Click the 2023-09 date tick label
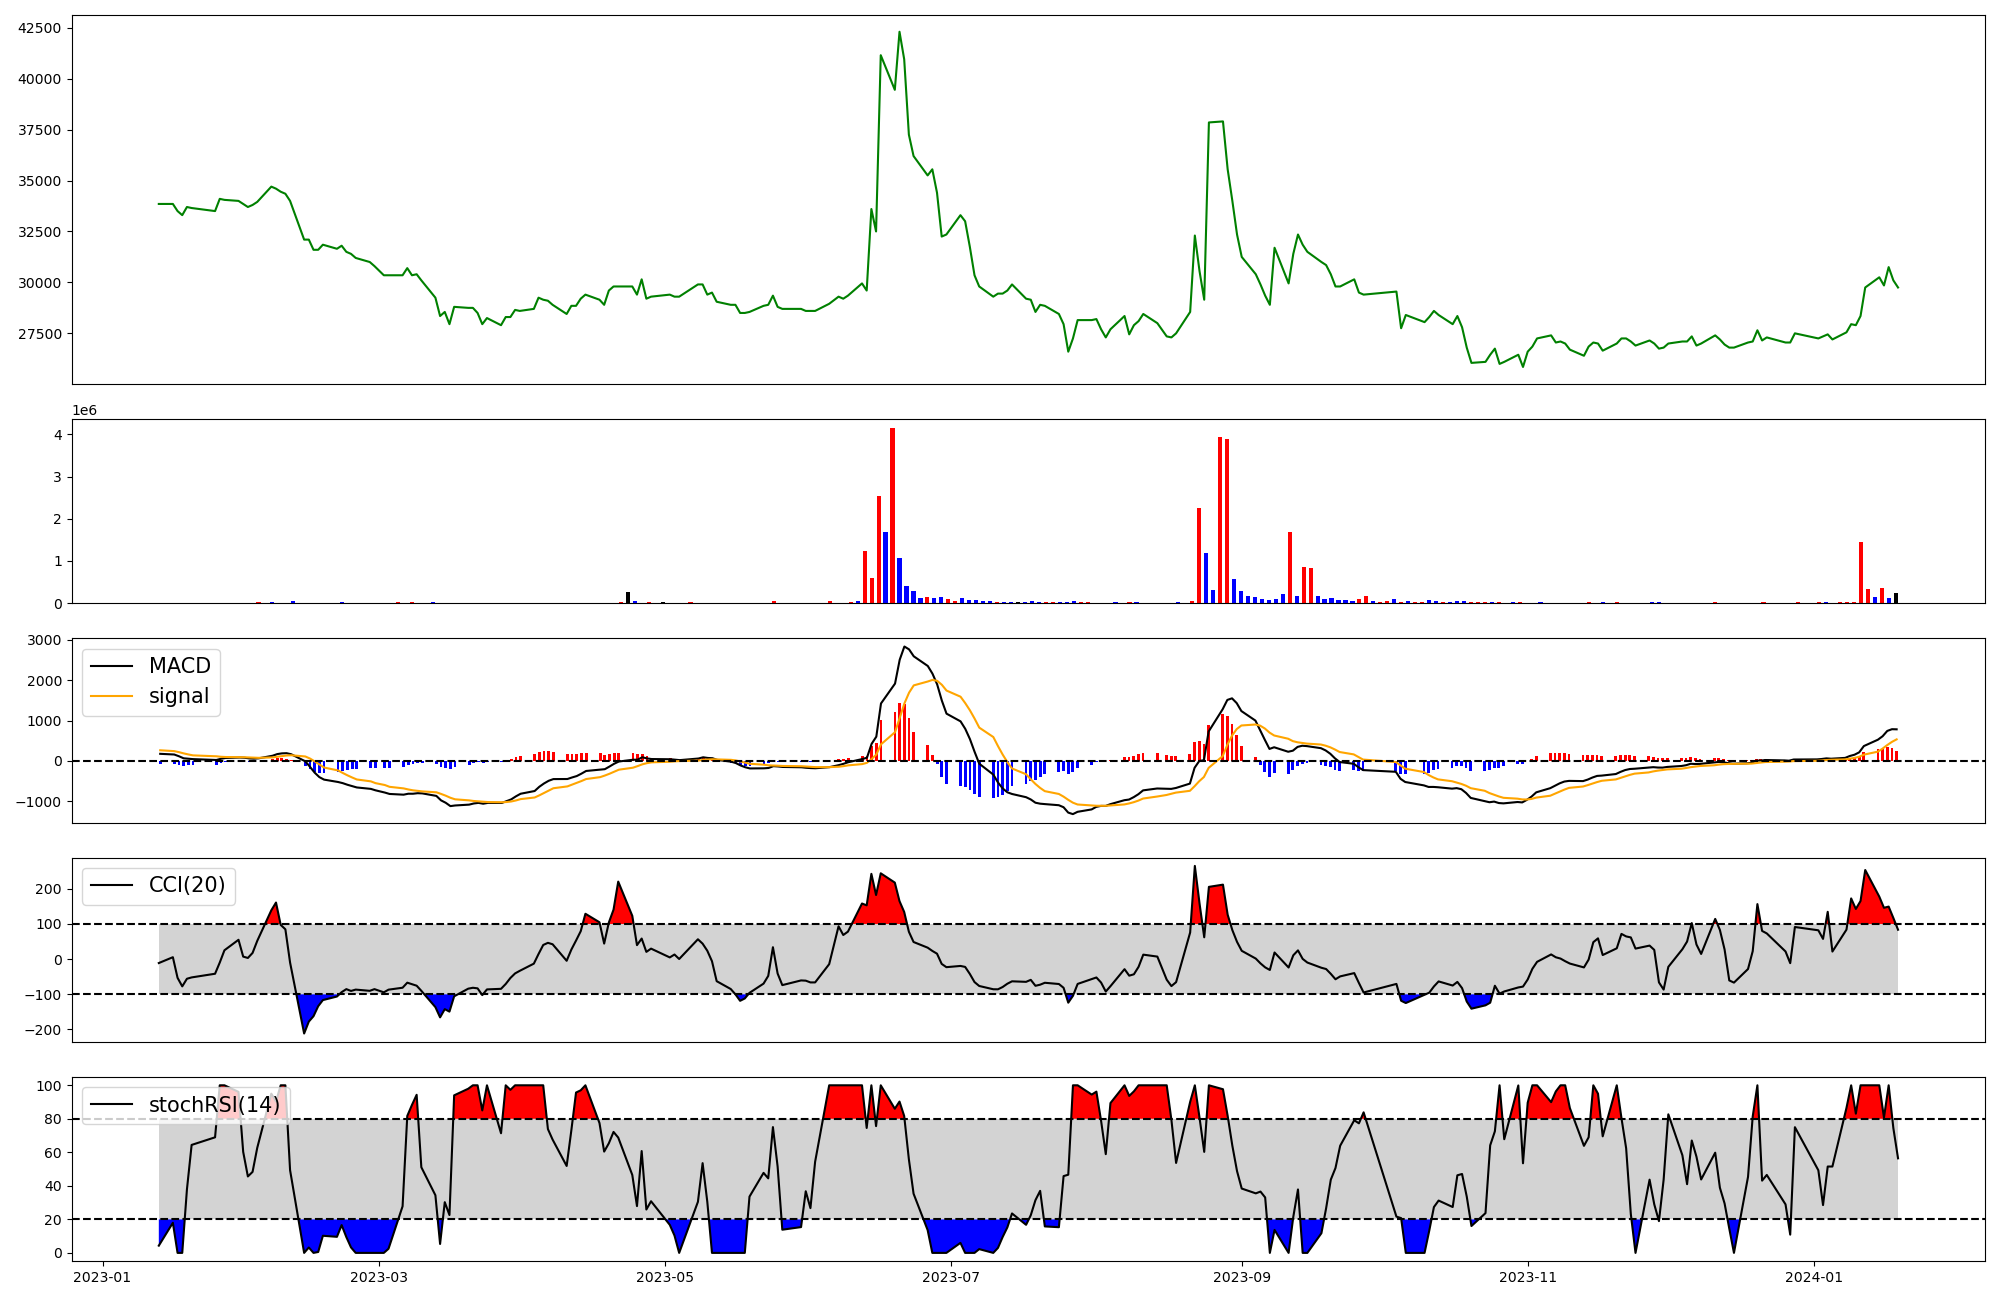2000x1300 pixels. pyautogui.click(x=1242, y=1276)
